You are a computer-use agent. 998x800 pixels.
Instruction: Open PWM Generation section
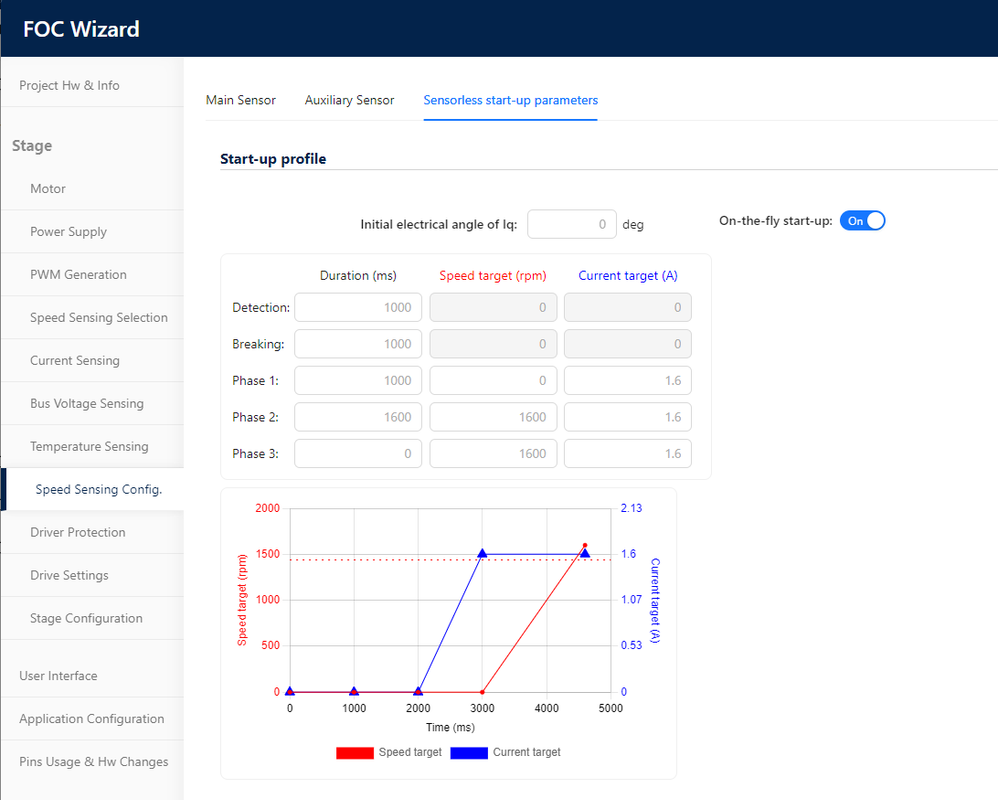tap(78, 274)
